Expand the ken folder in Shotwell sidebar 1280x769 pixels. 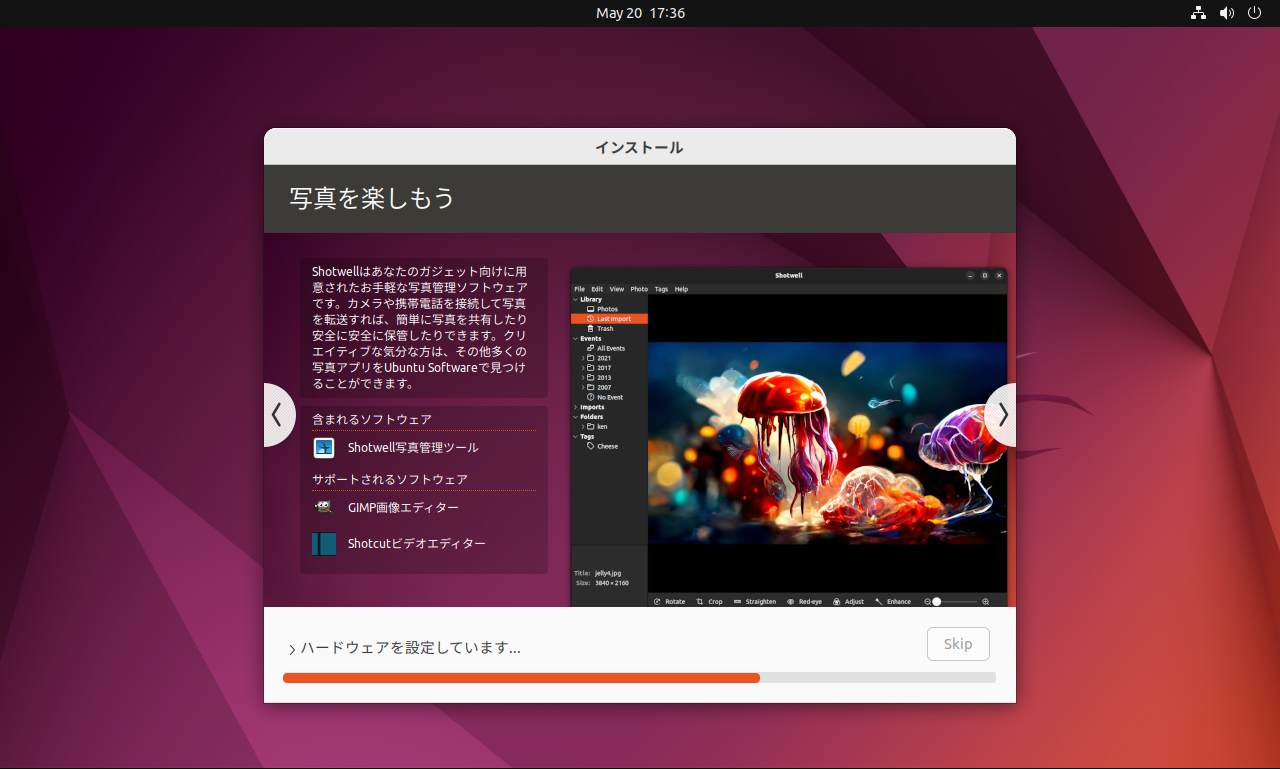coord(583,426)
